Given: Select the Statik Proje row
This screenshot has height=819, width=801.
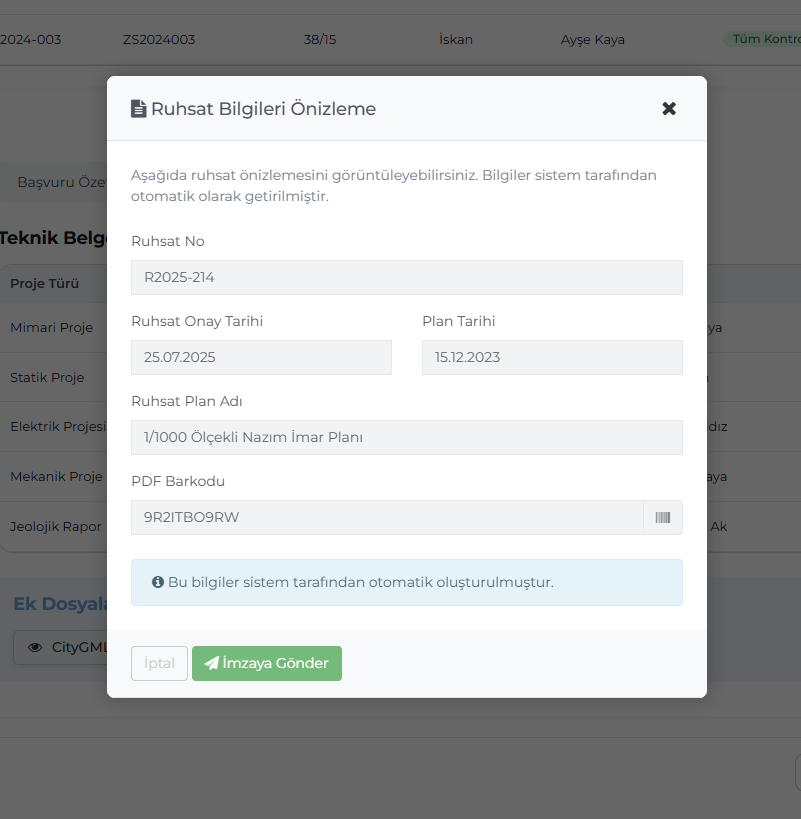Looking at the screenshot, I should point(47,378).
